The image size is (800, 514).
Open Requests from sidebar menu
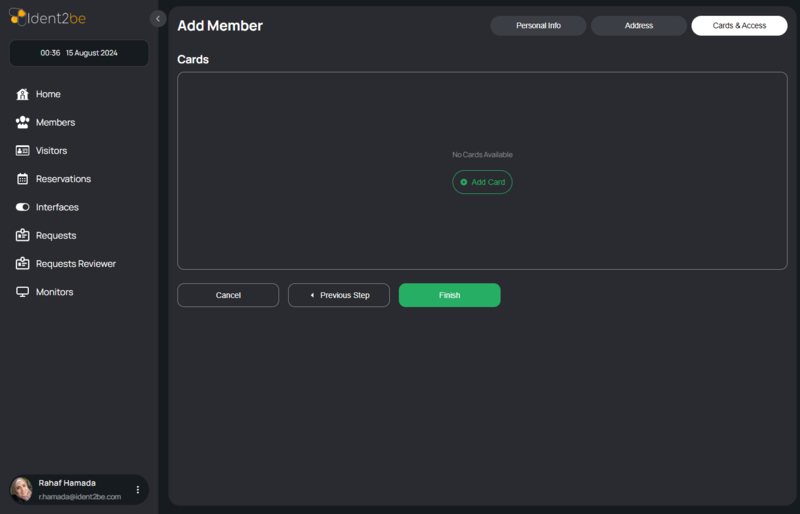(x=56, y=236)
